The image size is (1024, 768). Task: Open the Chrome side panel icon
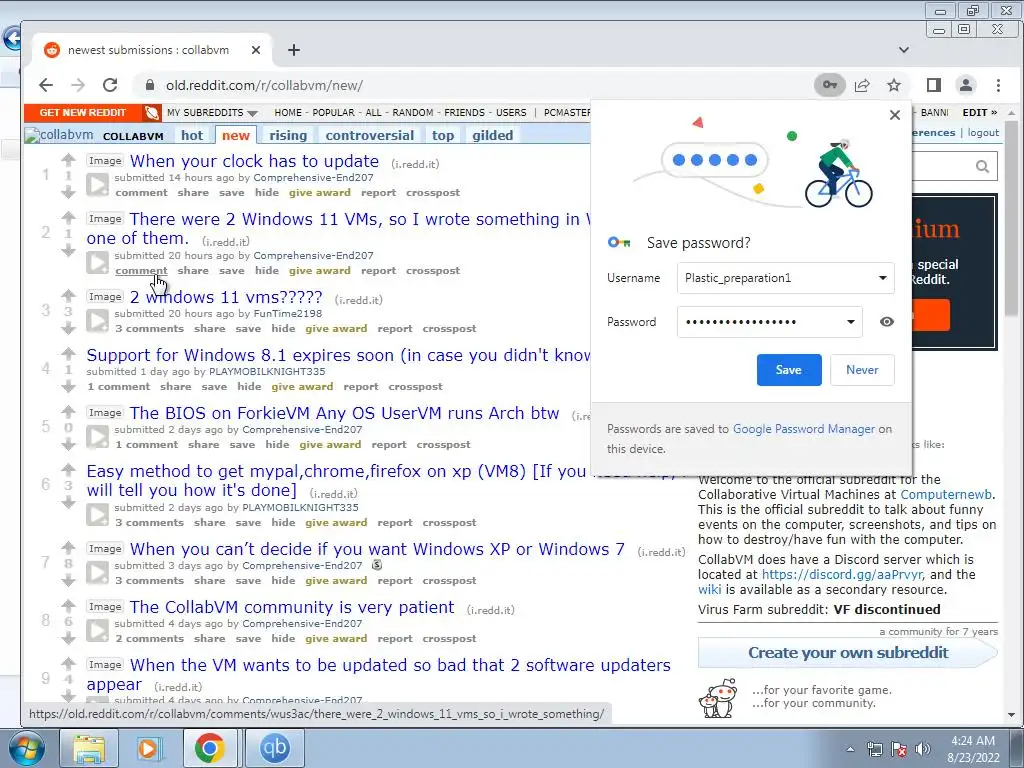click(x=933, y=85)
